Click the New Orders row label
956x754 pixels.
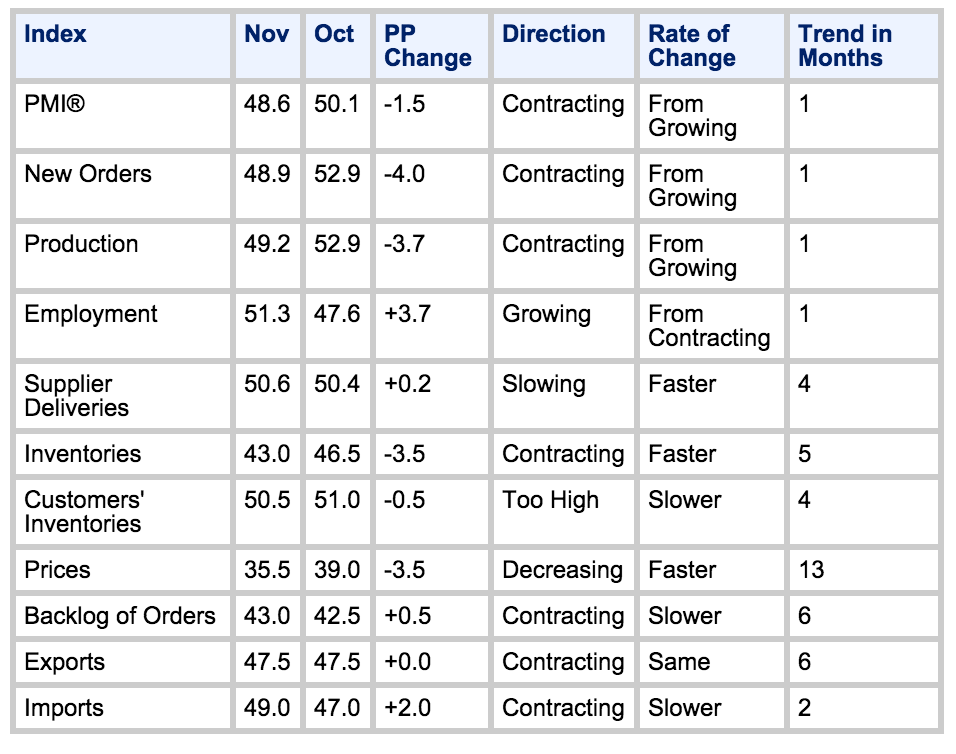[x=88, y=174]
